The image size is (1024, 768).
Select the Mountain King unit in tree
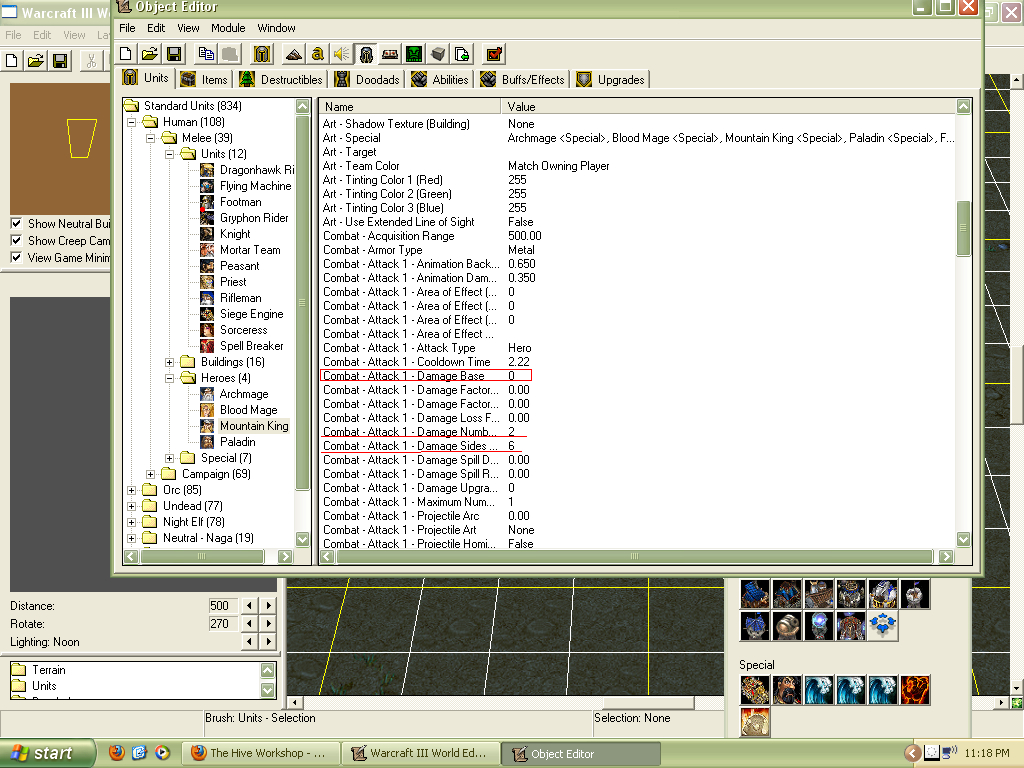[253, 426]
